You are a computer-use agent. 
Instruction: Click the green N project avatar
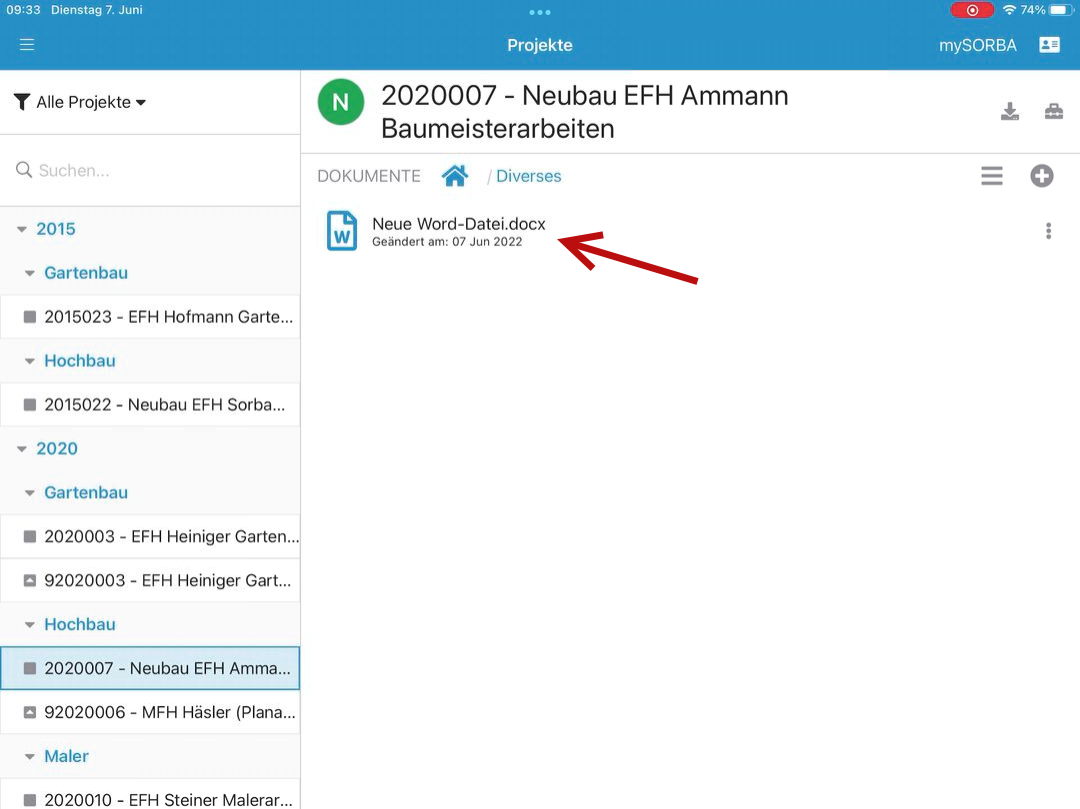tap(341, 102)
